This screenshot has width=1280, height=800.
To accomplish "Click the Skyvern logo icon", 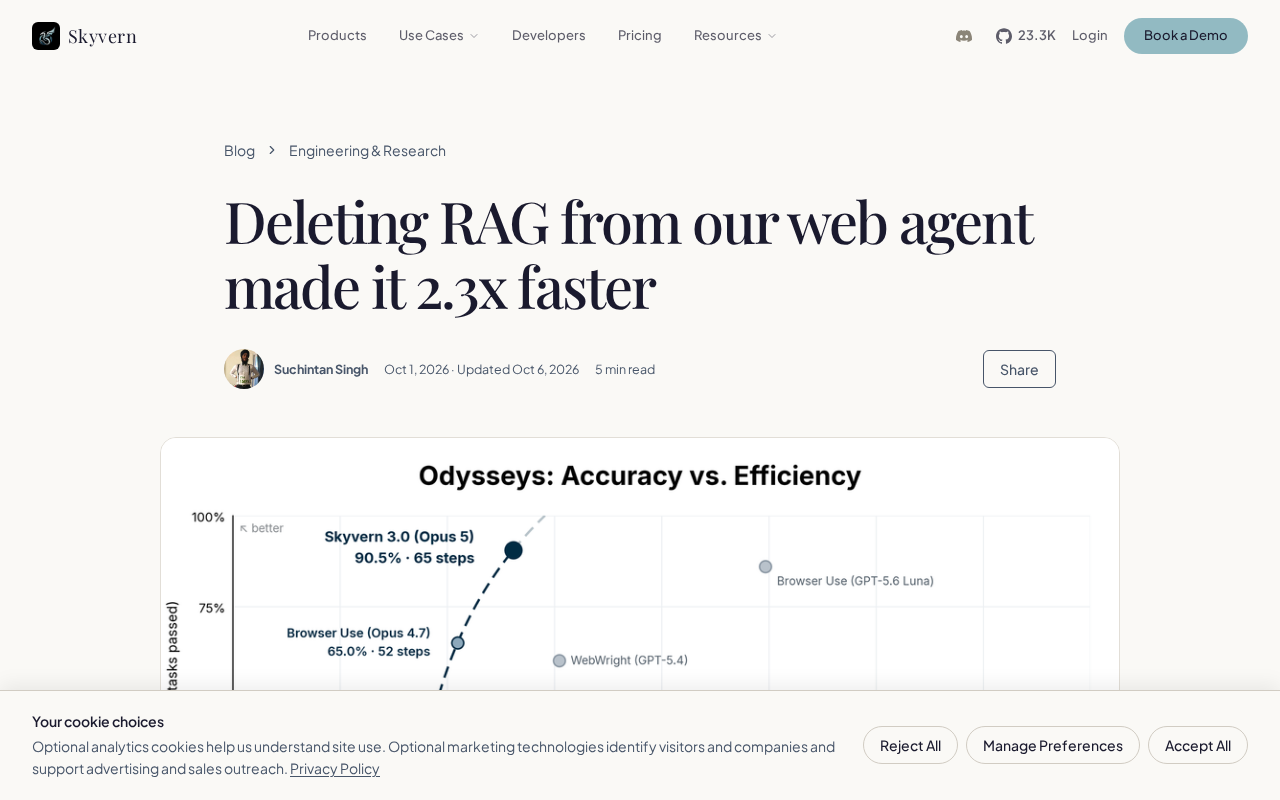I will tap(46, 36).
